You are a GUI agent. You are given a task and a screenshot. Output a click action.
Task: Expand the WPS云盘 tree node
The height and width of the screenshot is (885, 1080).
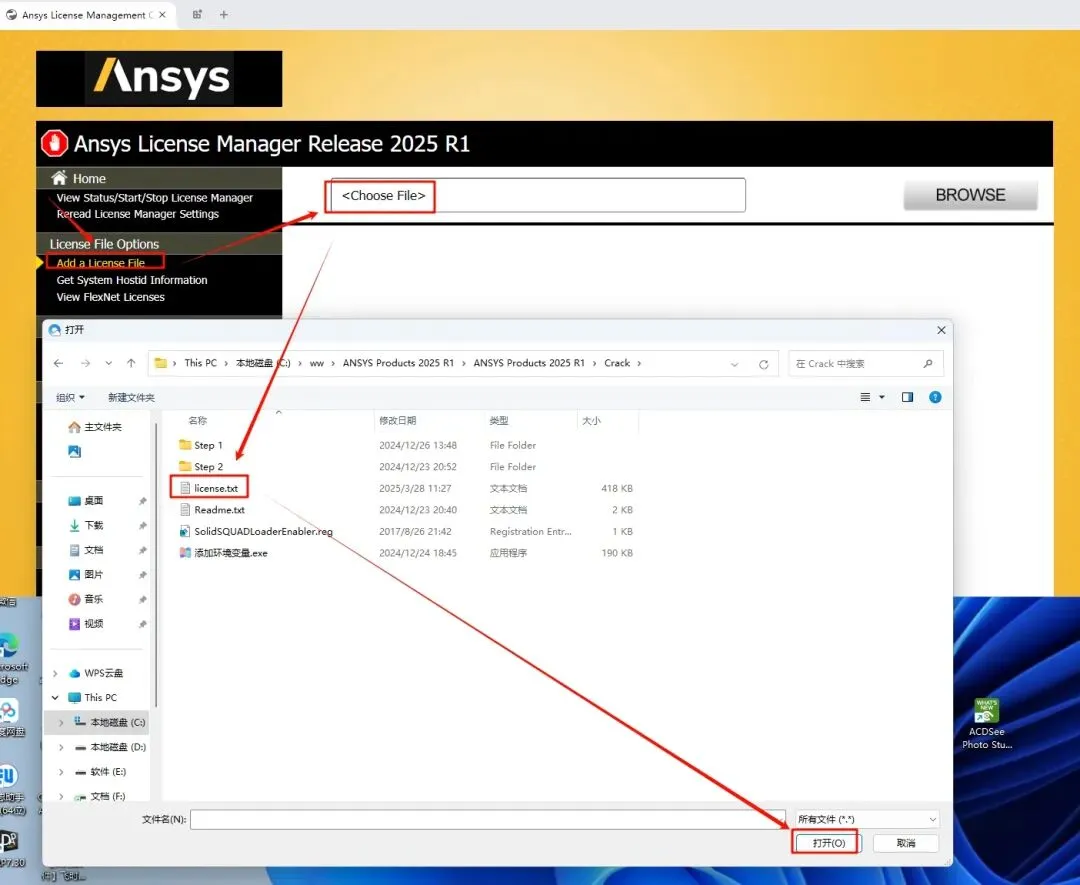(55, 673)
